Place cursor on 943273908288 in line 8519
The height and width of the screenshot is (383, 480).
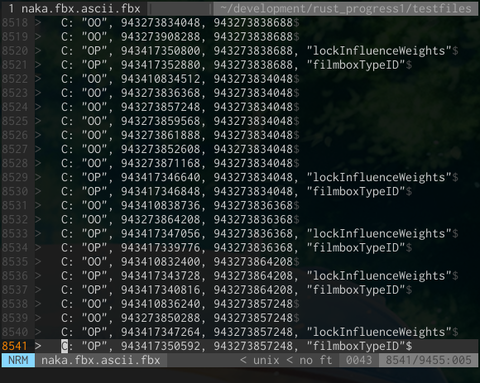coord(160,37)
